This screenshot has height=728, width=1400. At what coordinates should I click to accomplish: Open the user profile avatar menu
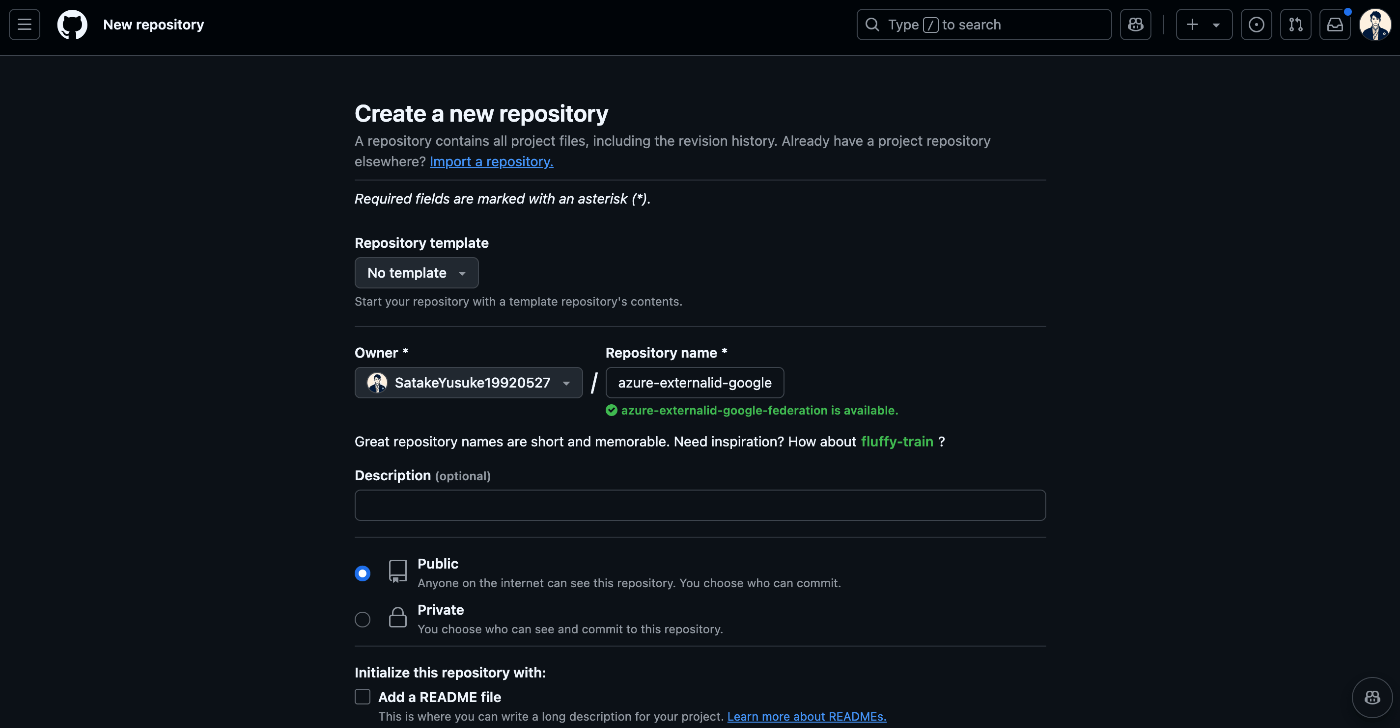[1375, 25]
